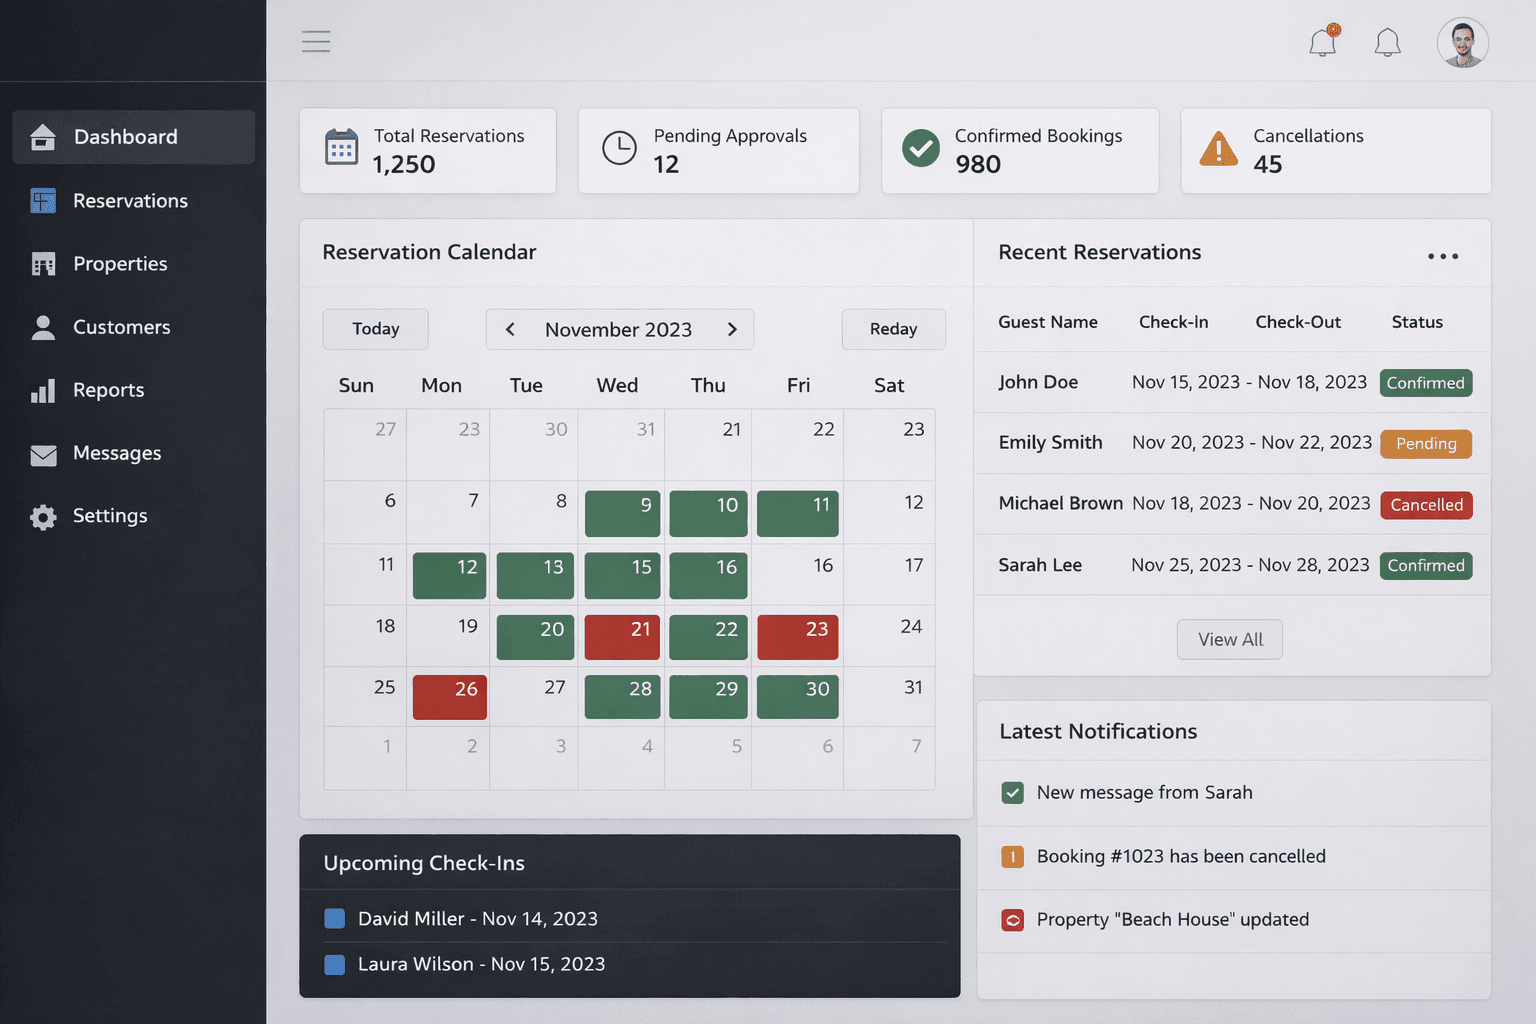The image size is (1536, 1024).
Task: Toggle the New message from Sarah checkbox
Action: click(1012, 793)
